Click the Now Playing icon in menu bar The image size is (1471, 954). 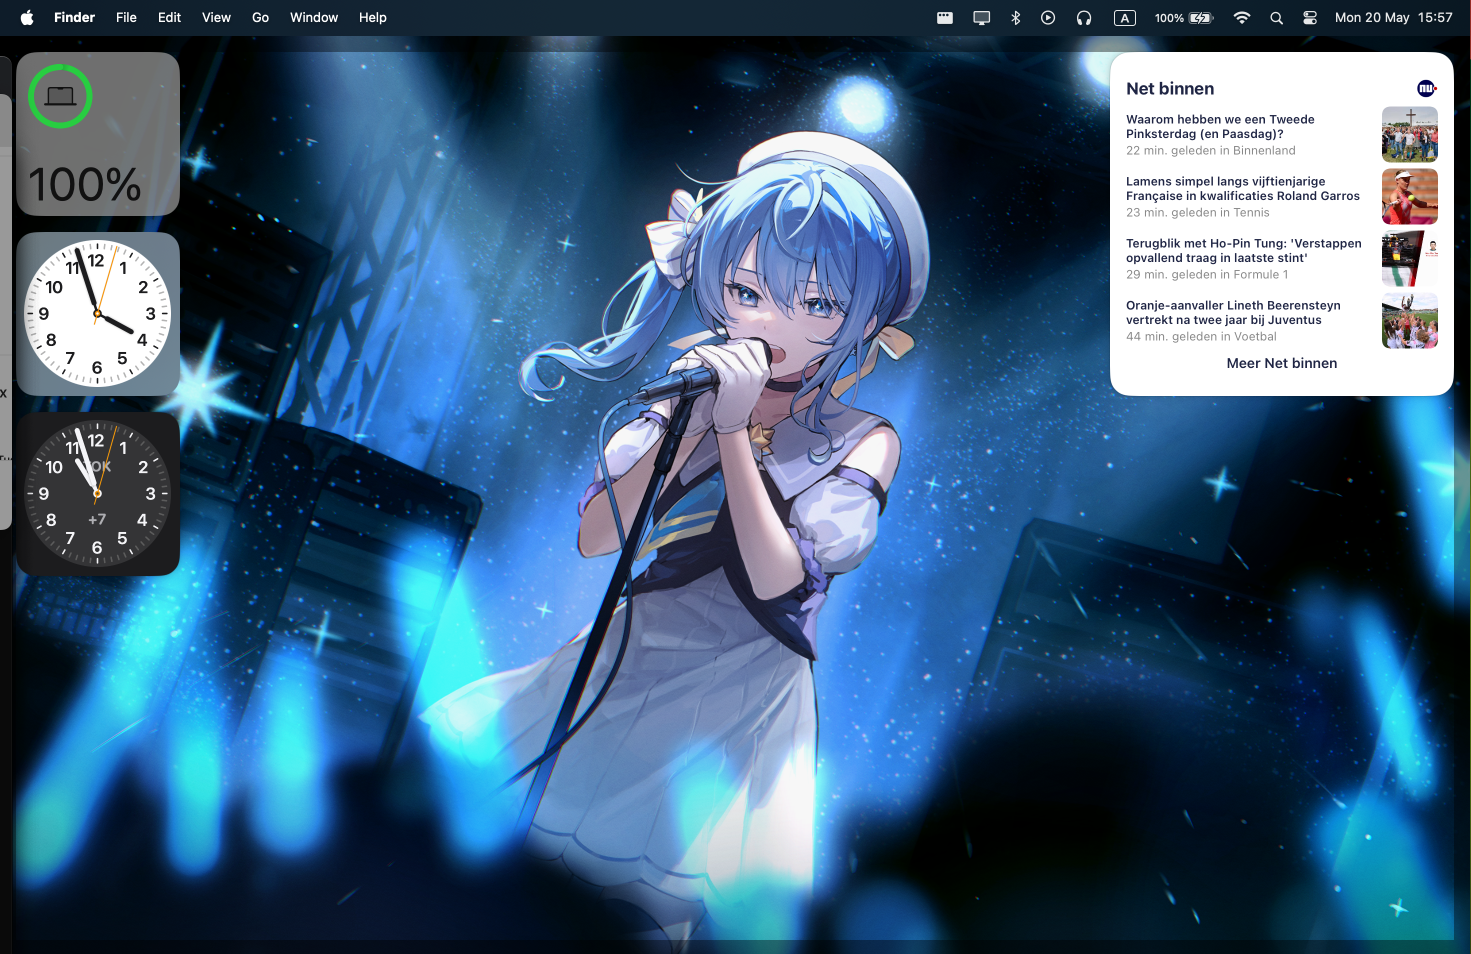1048,17
